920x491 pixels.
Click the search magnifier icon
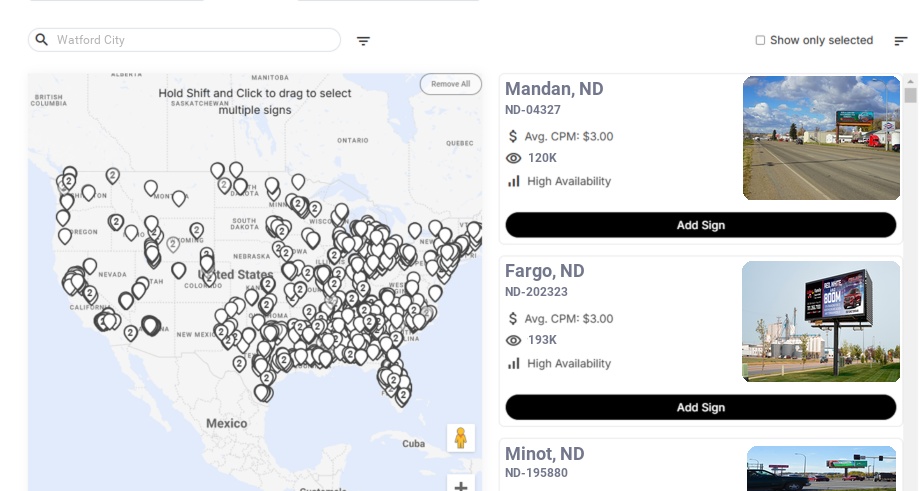coord(41,40)
